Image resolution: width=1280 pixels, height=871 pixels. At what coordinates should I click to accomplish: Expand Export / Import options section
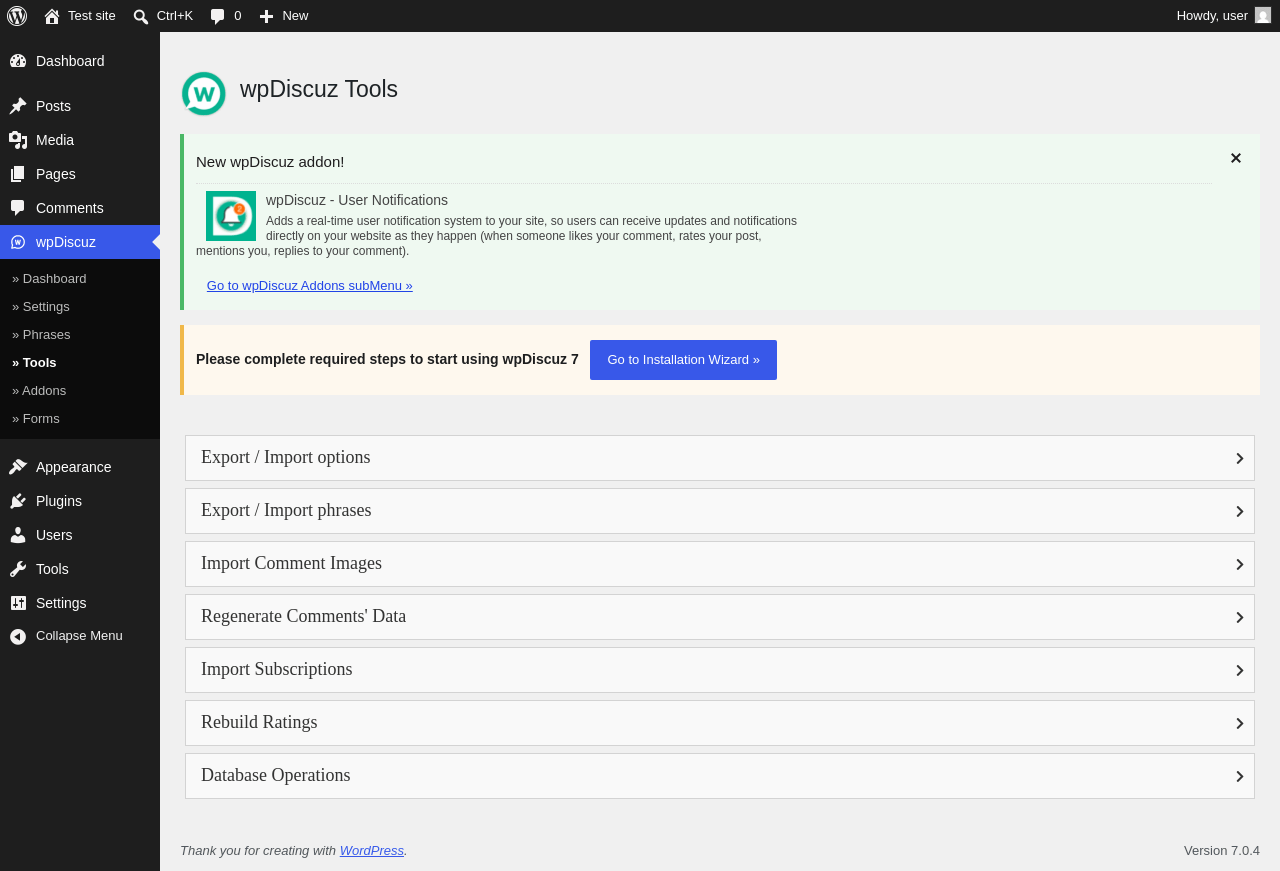click(x=720, y=458)
